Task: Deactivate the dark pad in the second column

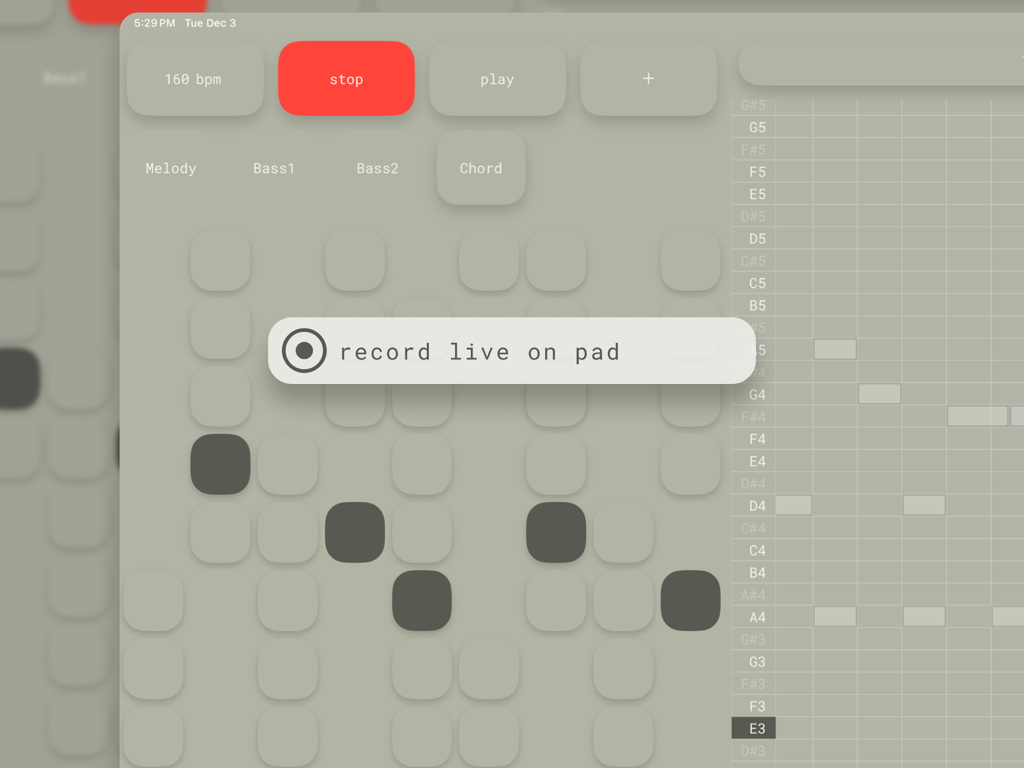Action: click(x=220, y=464)
